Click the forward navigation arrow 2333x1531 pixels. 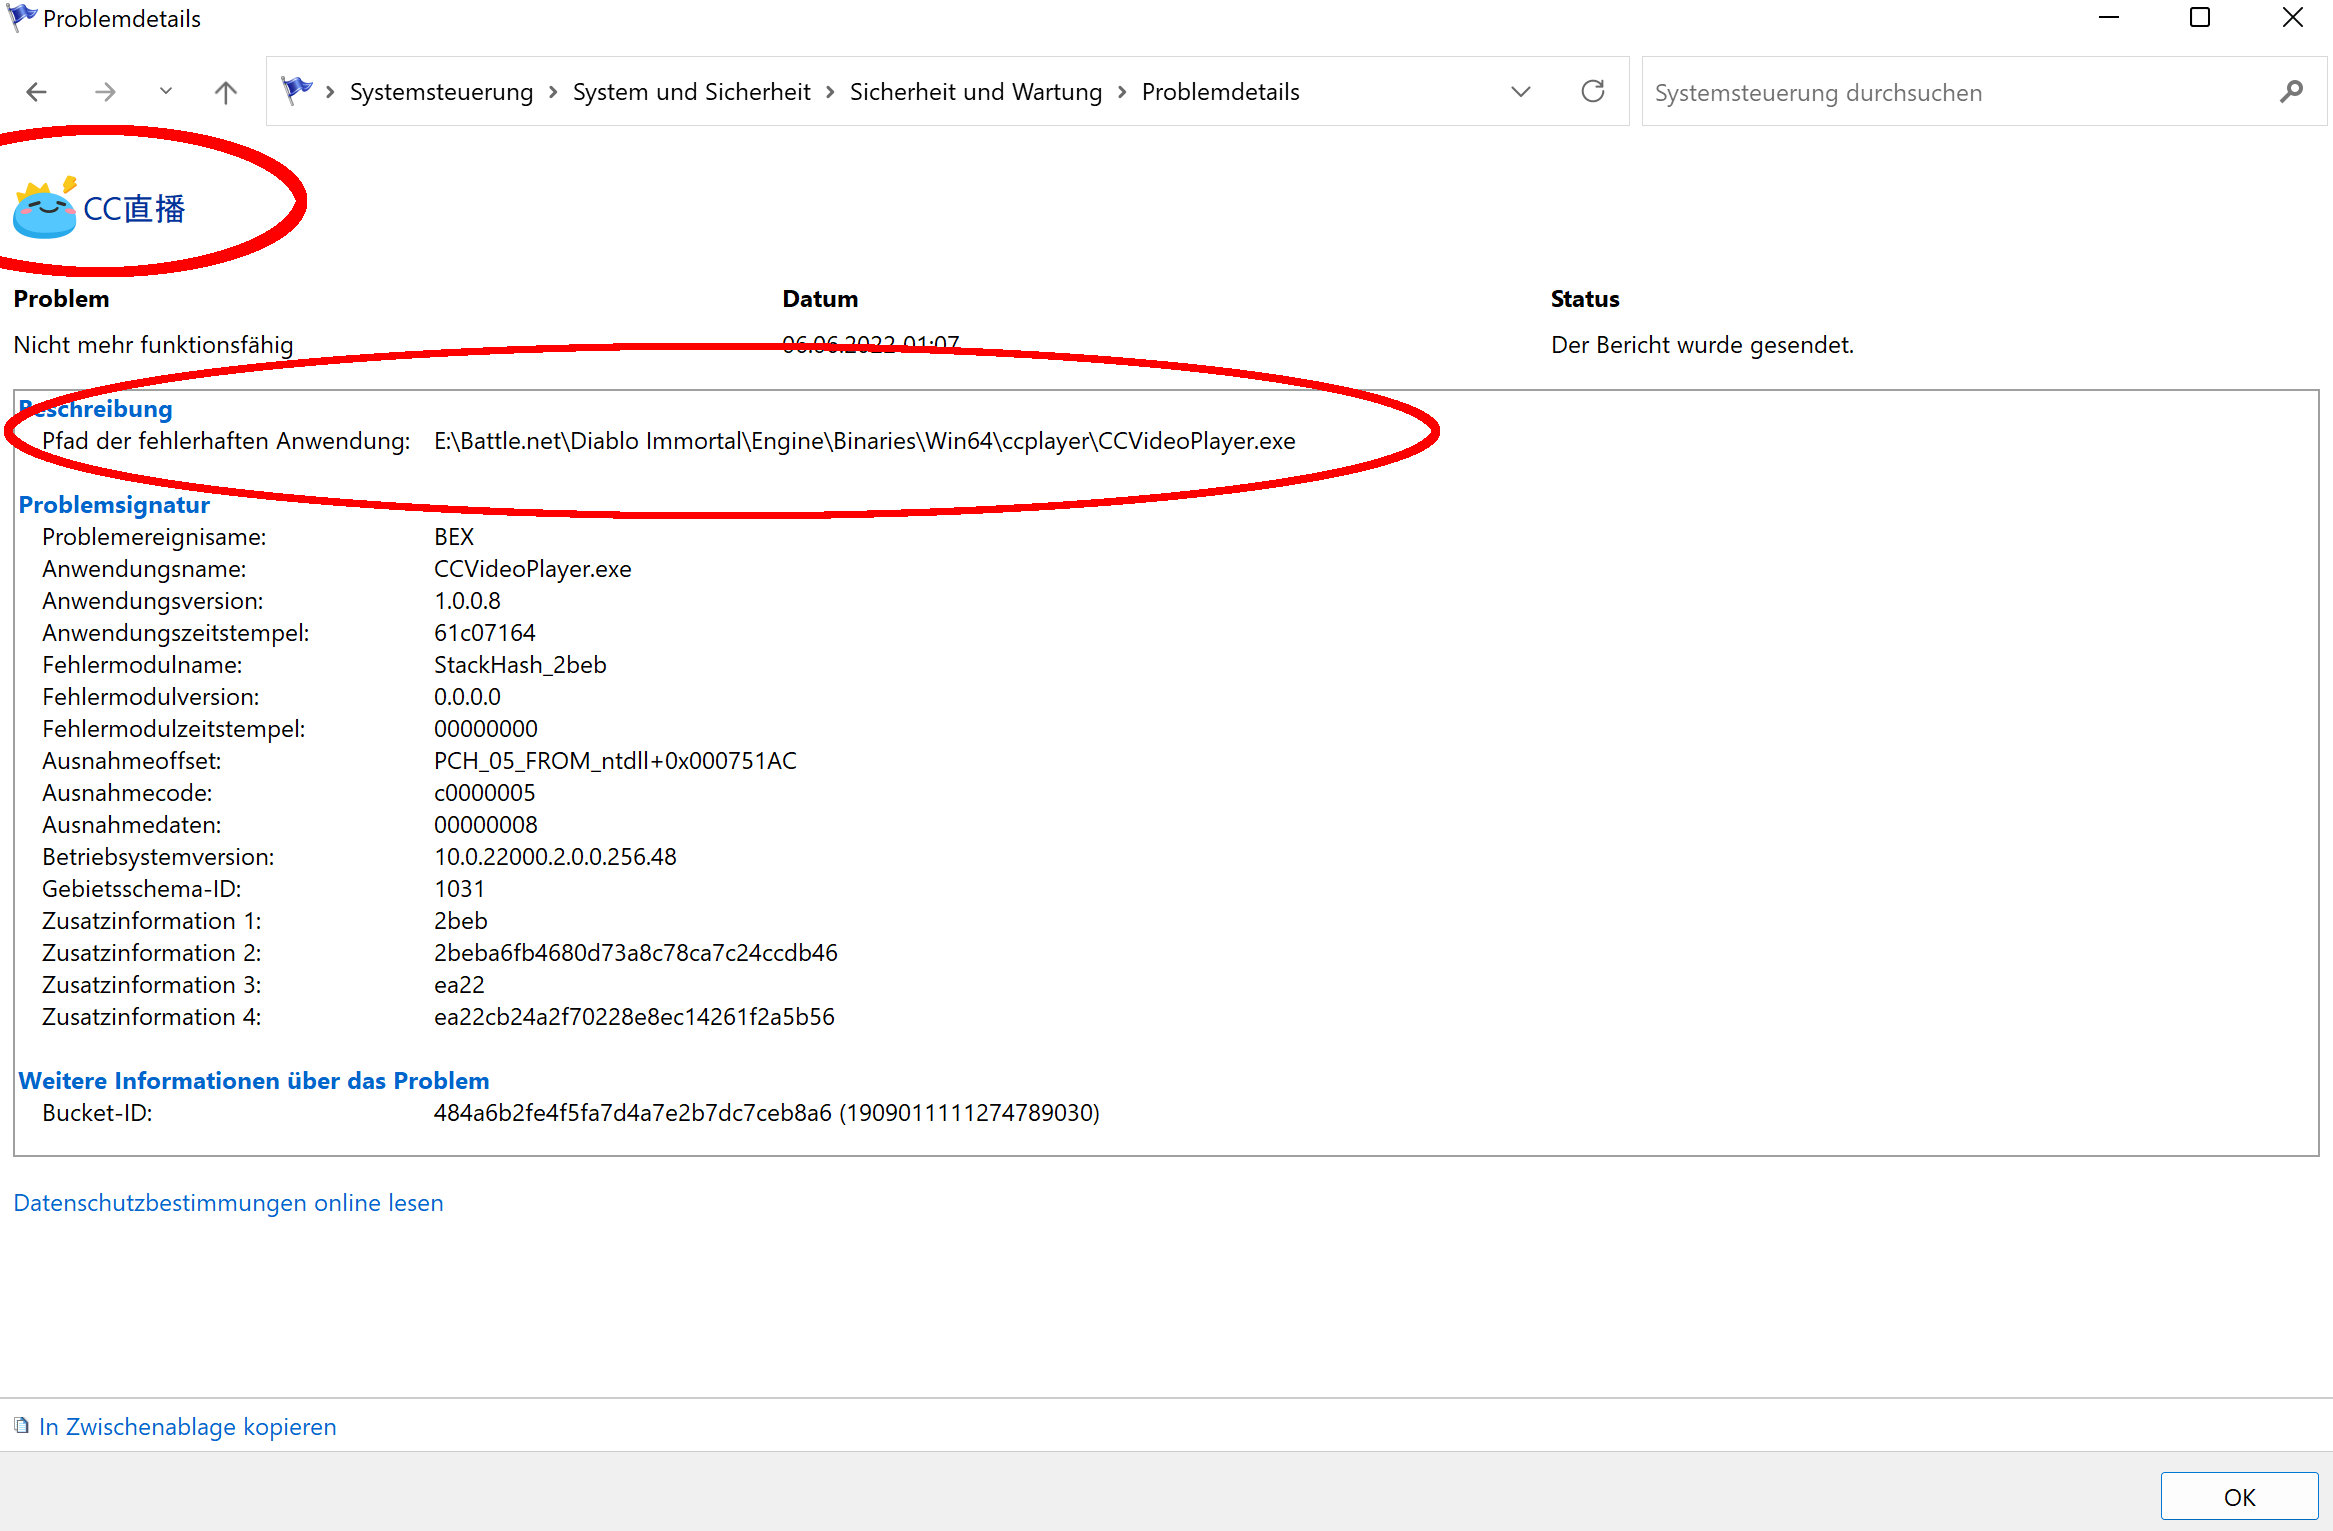coord(105,92)
